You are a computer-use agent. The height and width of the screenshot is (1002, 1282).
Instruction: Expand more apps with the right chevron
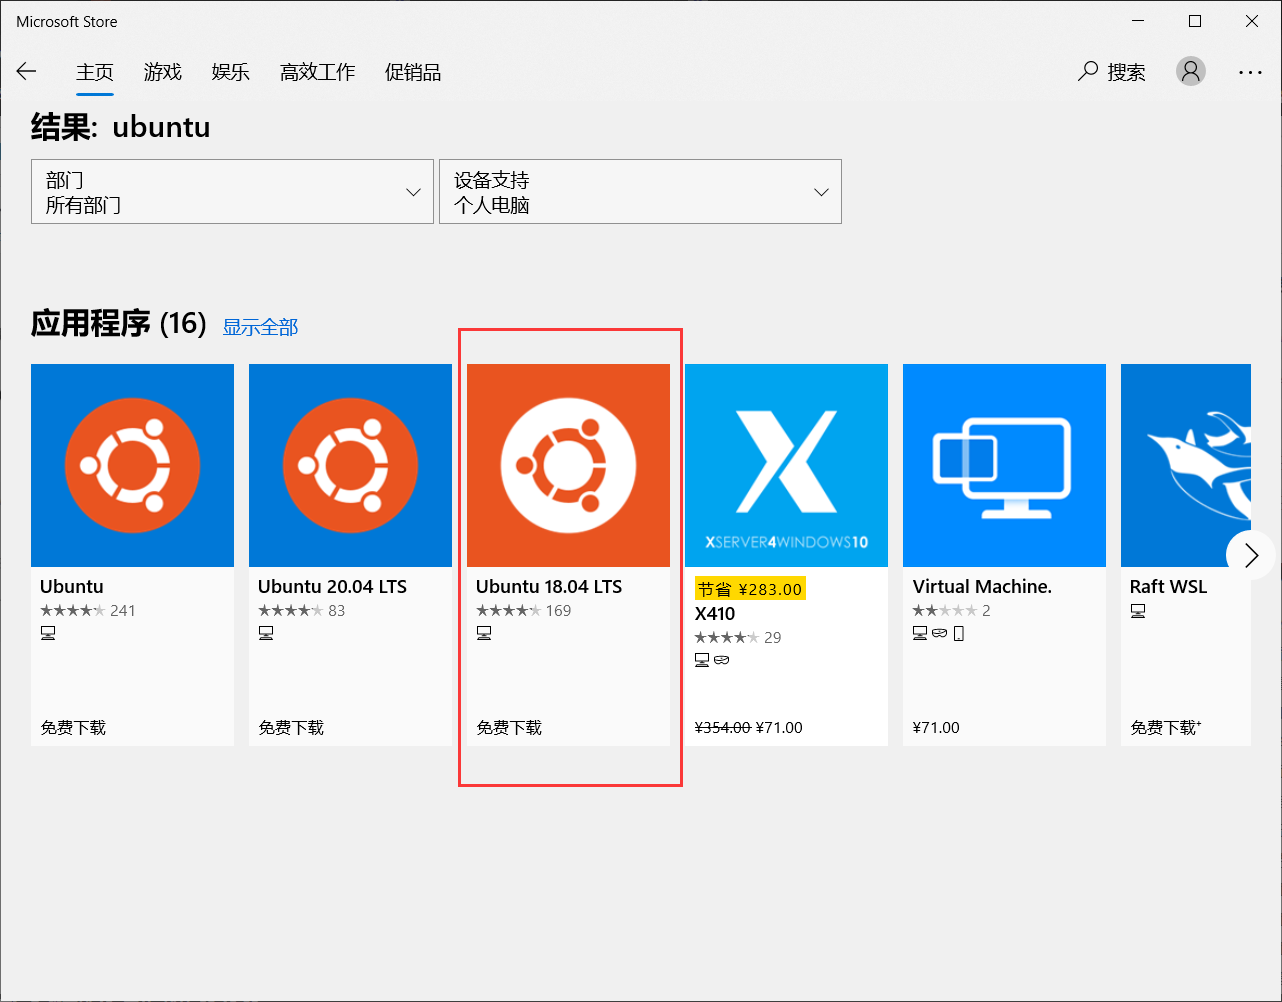1250,555
